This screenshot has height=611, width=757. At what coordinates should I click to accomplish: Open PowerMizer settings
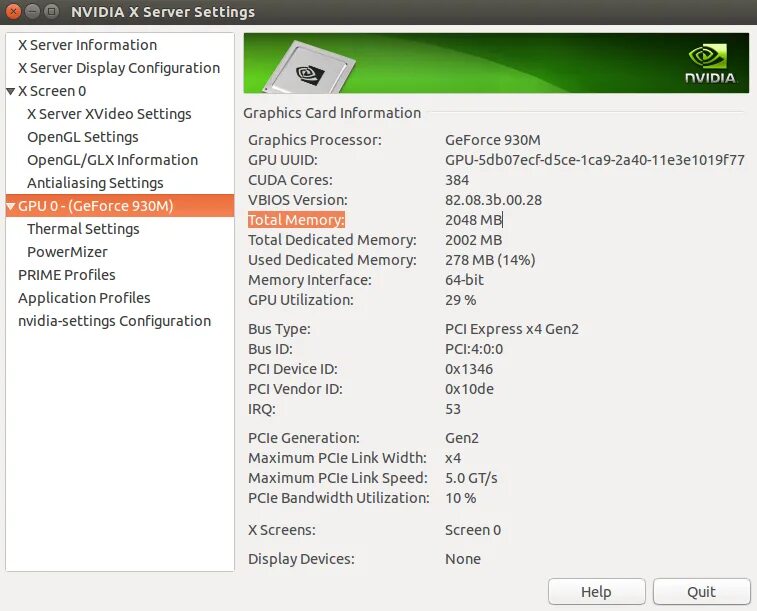tap(67, 252)
